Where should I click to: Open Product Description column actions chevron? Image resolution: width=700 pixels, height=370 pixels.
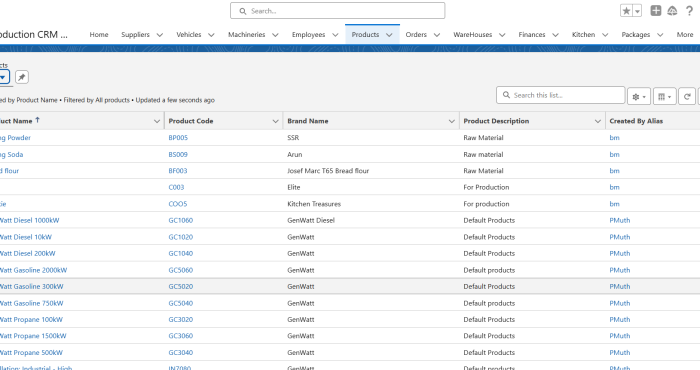[x=597, y=121]
